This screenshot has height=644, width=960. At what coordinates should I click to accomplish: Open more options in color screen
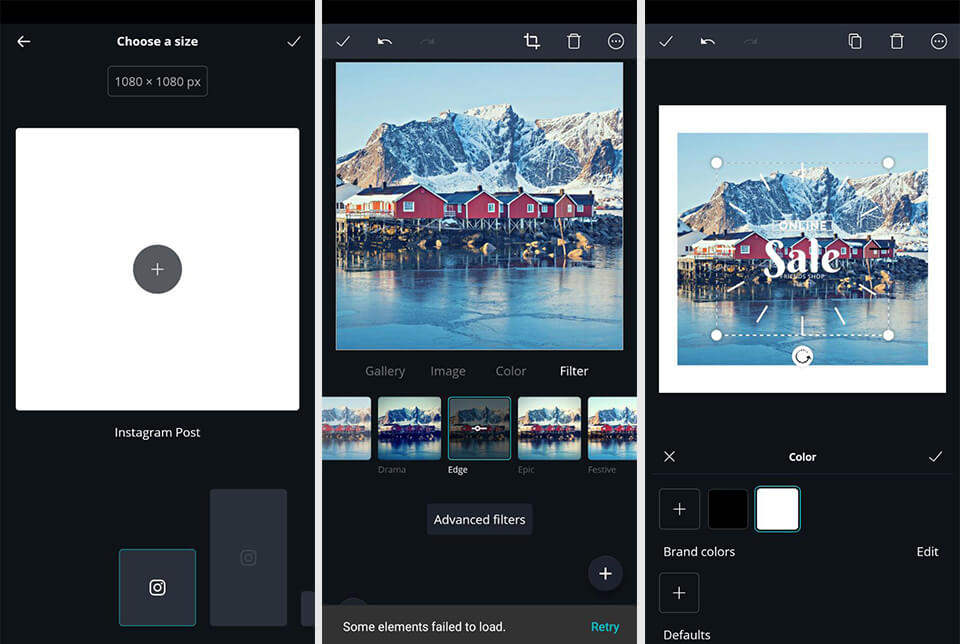(939, 41)
